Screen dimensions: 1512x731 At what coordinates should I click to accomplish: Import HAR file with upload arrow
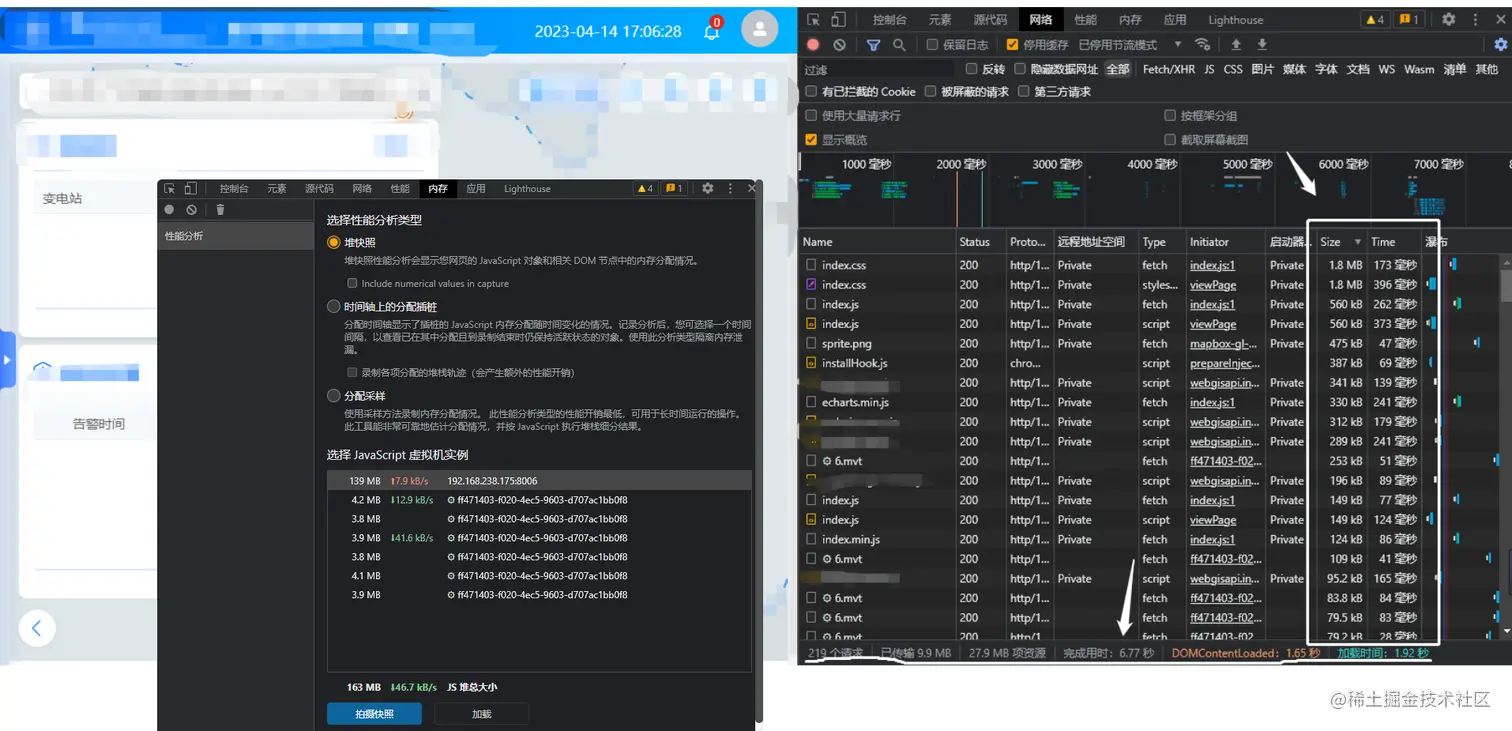1236,45
